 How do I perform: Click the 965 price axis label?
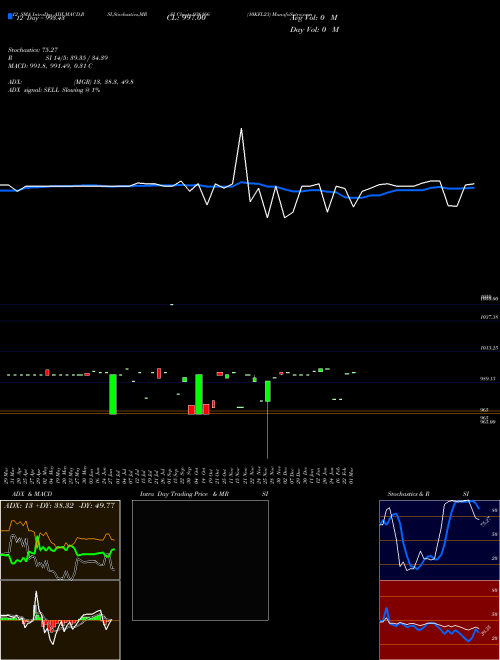click(x=484, y=410)
